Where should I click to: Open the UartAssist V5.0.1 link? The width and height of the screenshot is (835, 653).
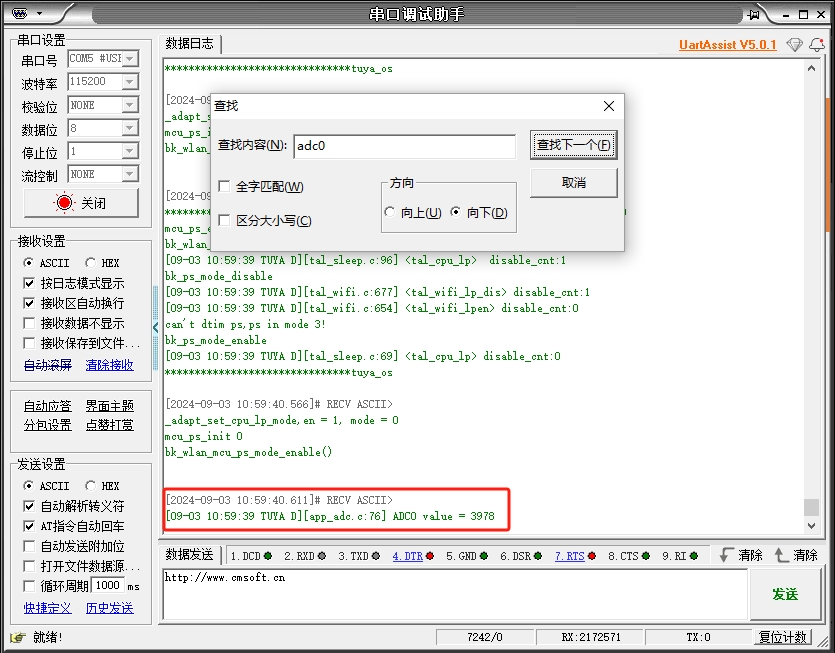click(727, 45)
